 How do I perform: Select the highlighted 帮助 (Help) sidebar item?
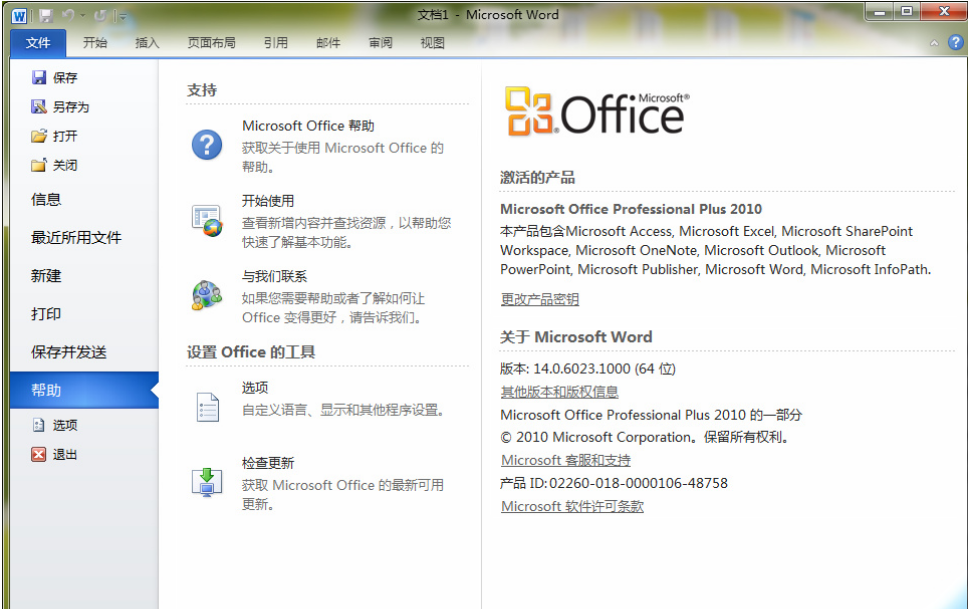[84, 390]
